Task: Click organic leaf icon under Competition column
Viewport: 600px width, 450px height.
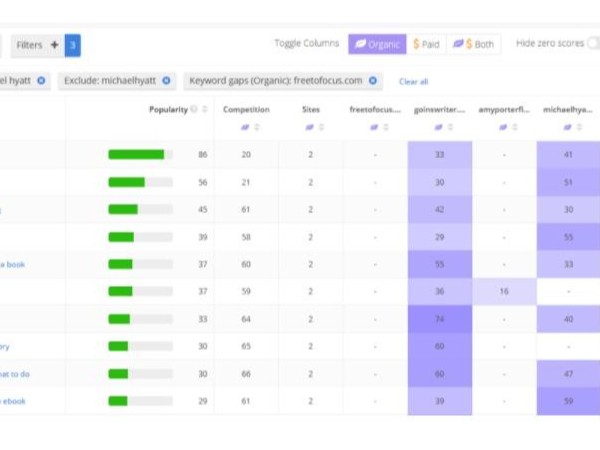Action: pos(244,127)
